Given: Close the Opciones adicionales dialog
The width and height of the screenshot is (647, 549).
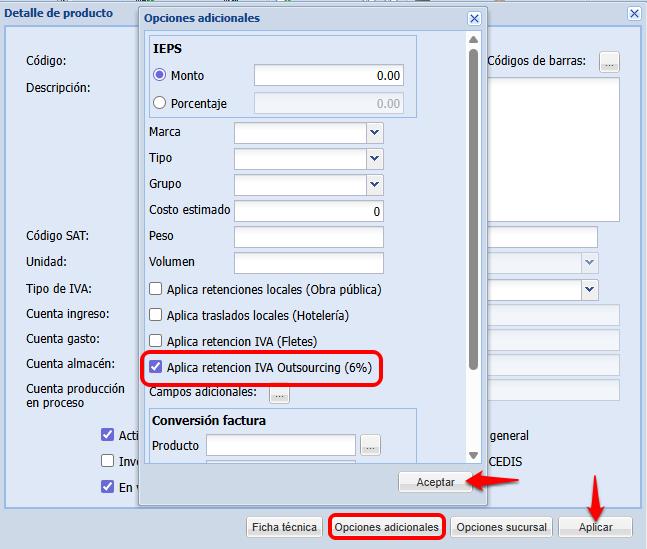Looking at the screenshot, I should tap(474, 18).
